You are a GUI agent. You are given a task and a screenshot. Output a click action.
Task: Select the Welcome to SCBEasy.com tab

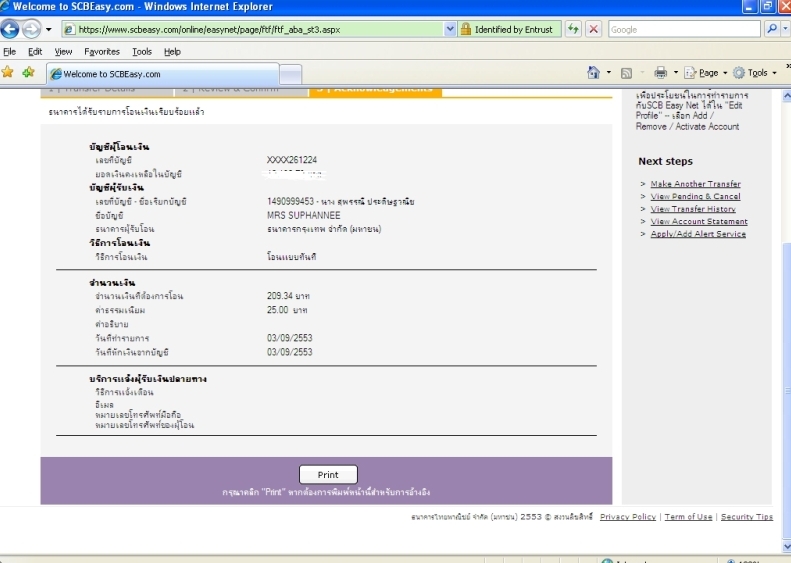click(x=162, y=74)
